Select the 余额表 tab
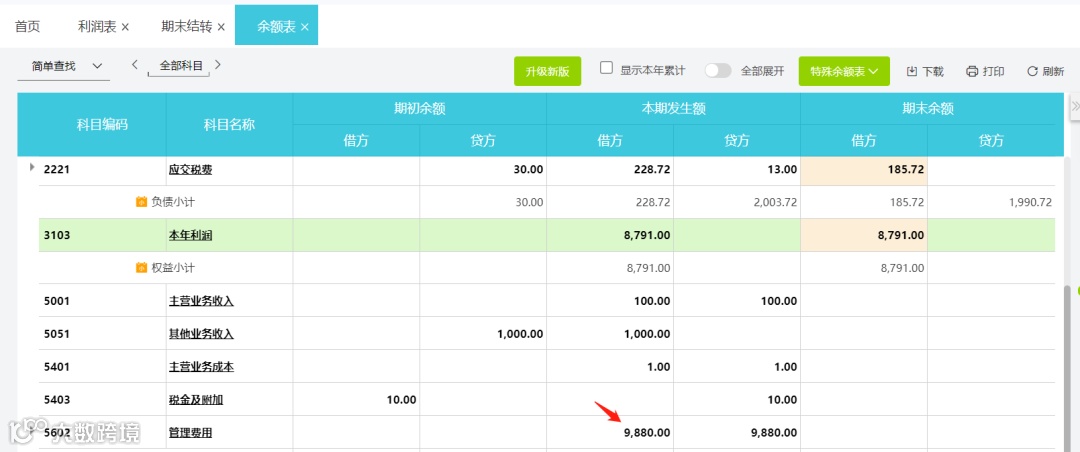This screenshot has height=452, width=1080. point(277,26)
